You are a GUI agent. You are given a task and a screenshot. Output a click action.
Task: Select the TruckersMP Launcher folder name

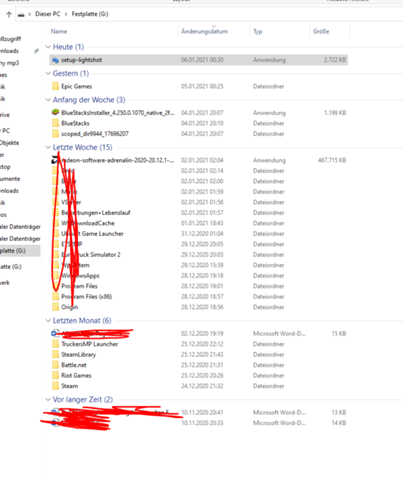tap(90, 344)
